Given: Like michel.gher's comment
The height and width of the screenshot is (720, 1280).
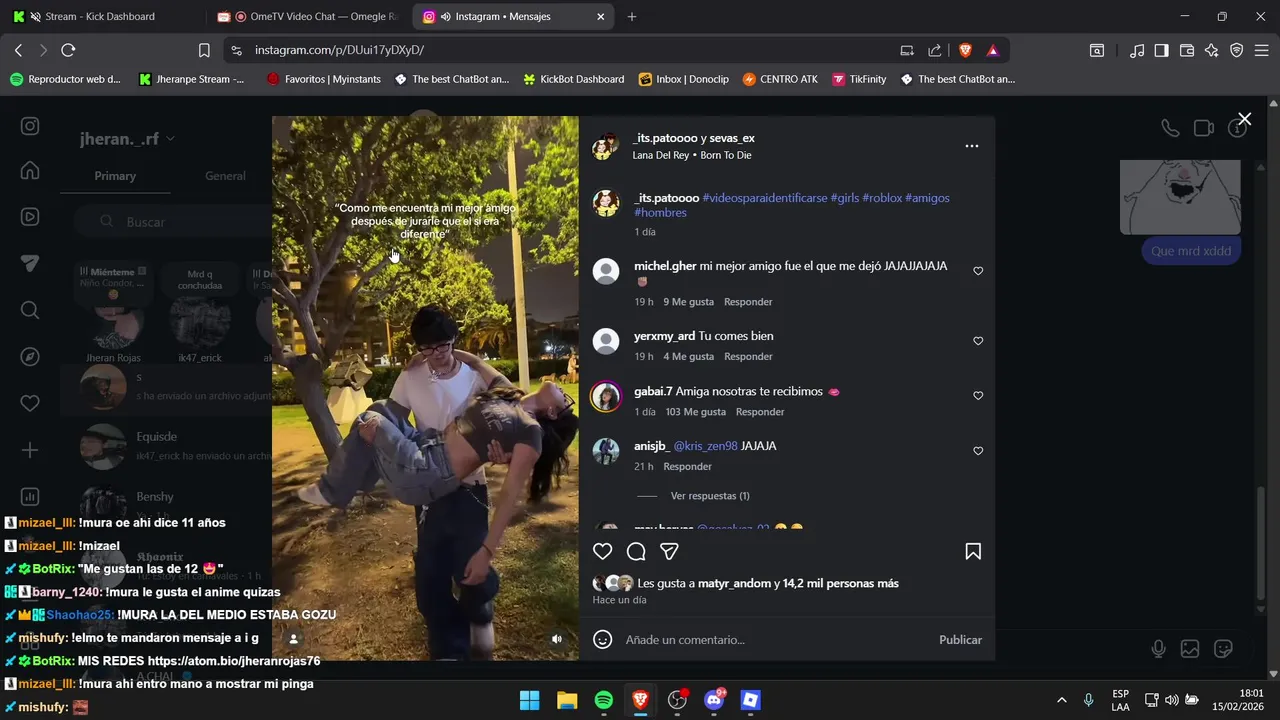Looking at the screenshot, I should (x=978, y=271).
